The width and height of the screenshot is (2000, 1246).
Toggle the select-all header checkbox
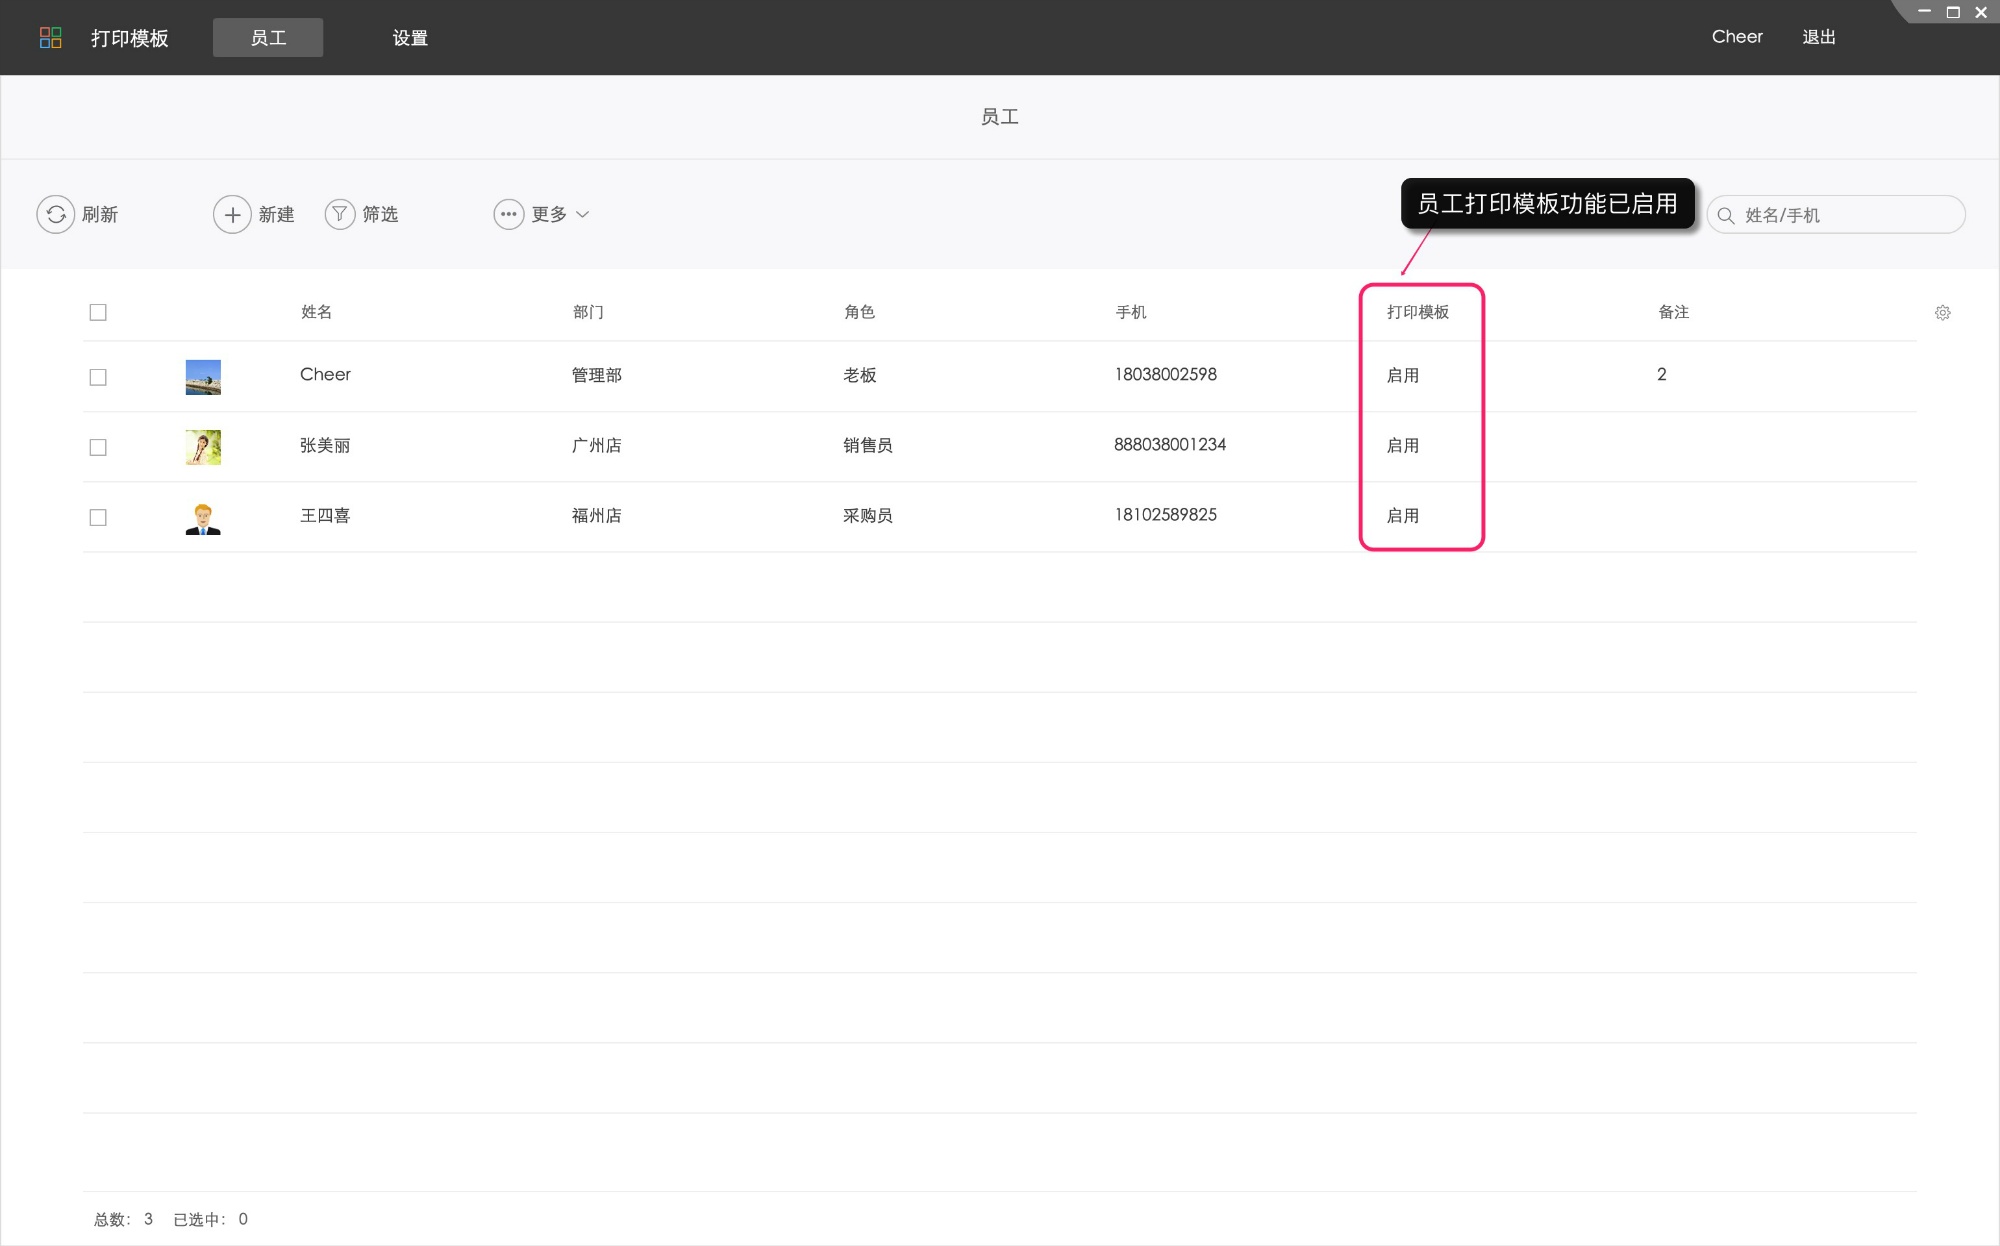coord(98,312)
